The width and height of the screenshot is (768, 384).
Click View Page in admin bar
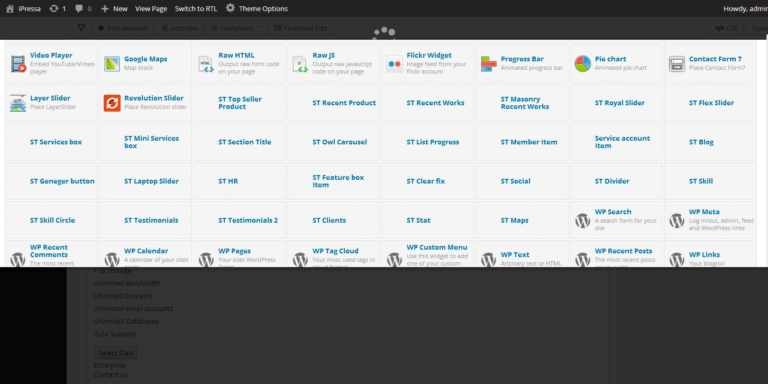[151, 8]
